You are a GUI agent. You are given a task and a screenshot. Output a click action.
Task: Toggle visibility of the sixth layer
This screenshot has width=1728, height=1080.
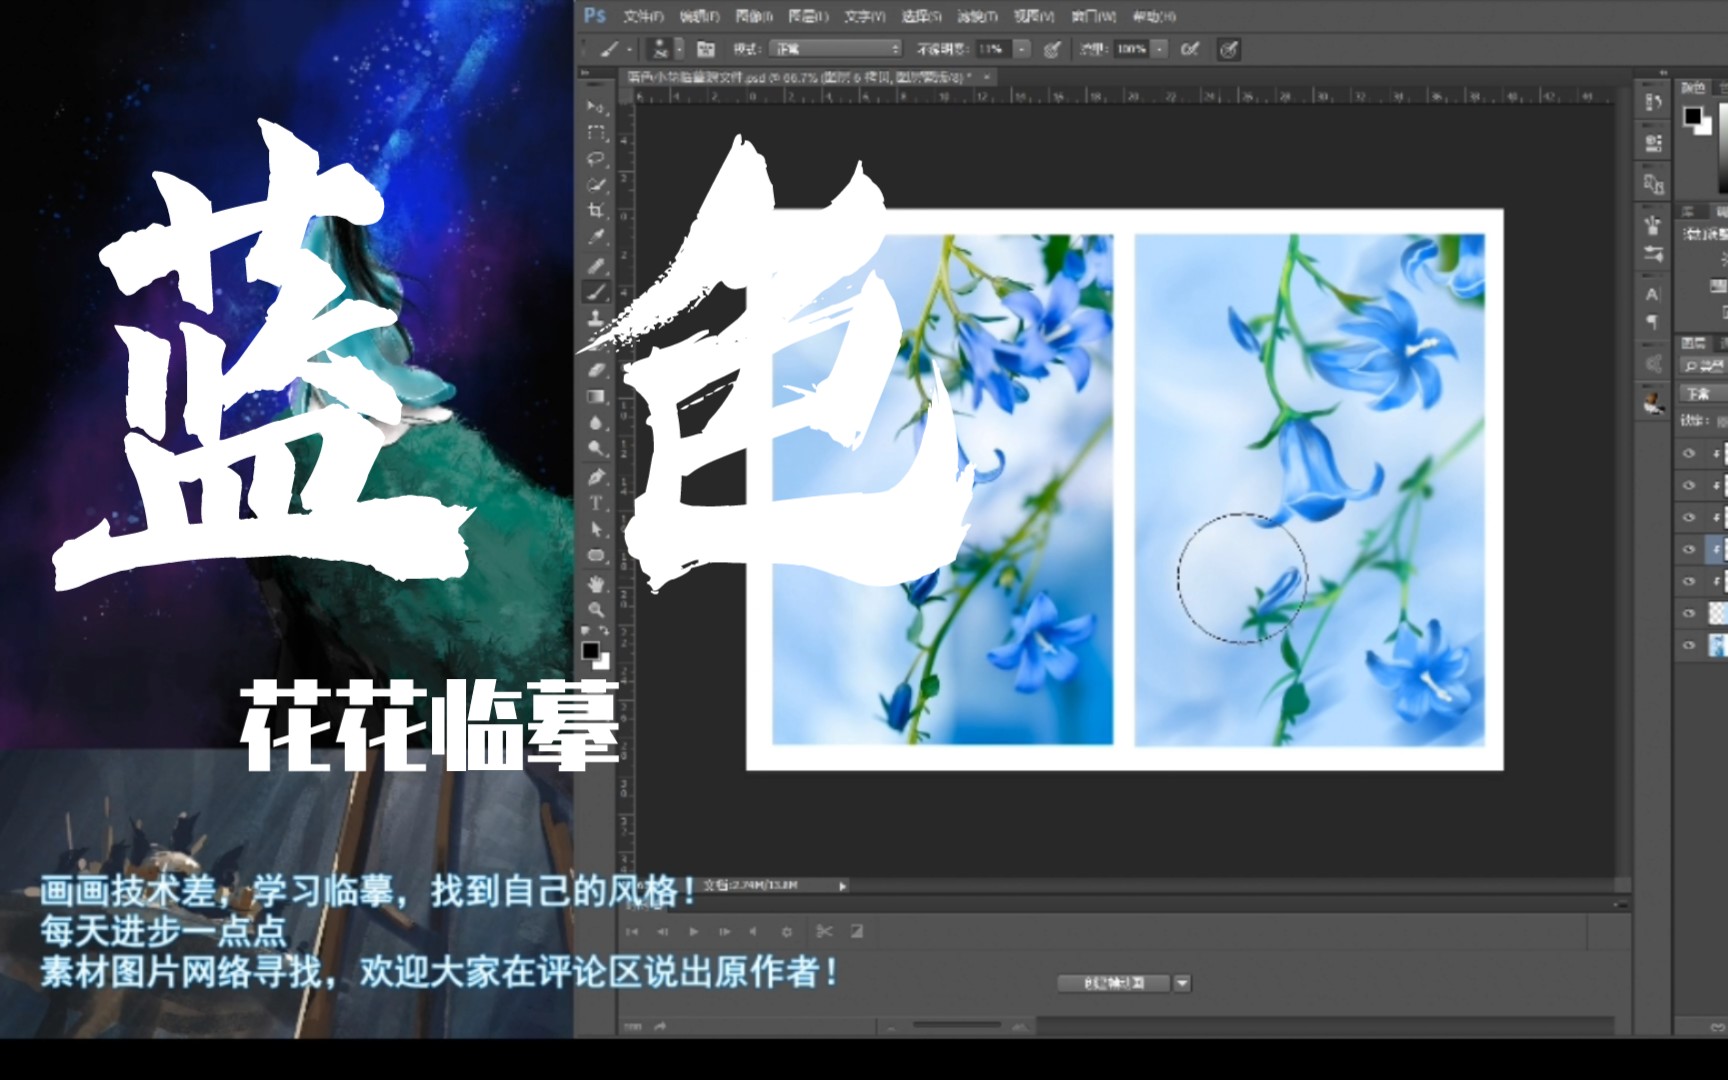(1689, 613)
